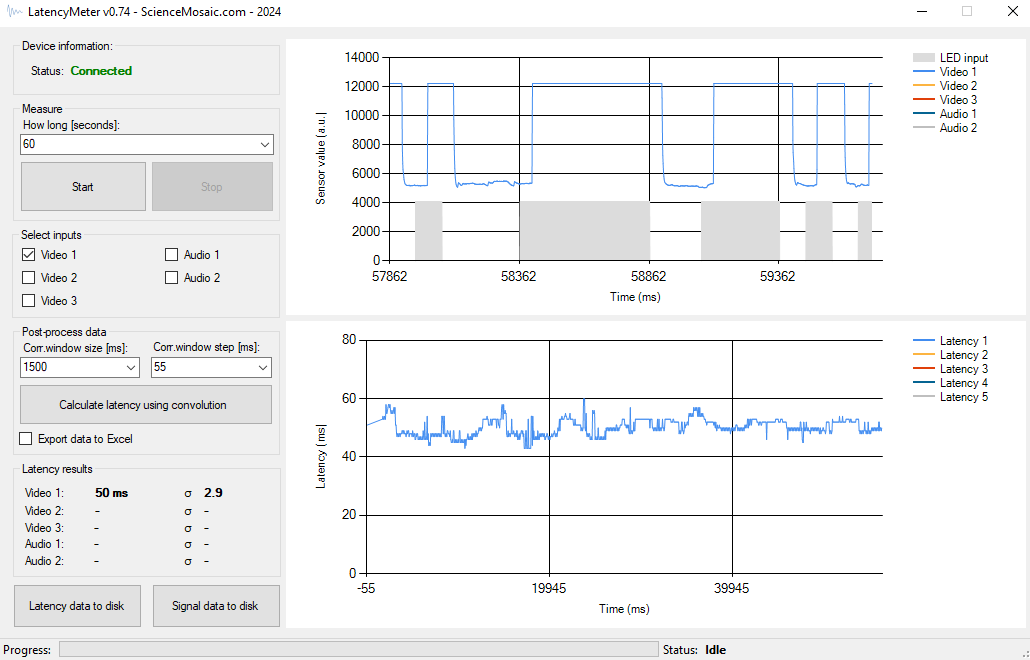This screenshot has height=660, width=1030.
Task: Close the LatencyMeter window
Action: 1012,12
